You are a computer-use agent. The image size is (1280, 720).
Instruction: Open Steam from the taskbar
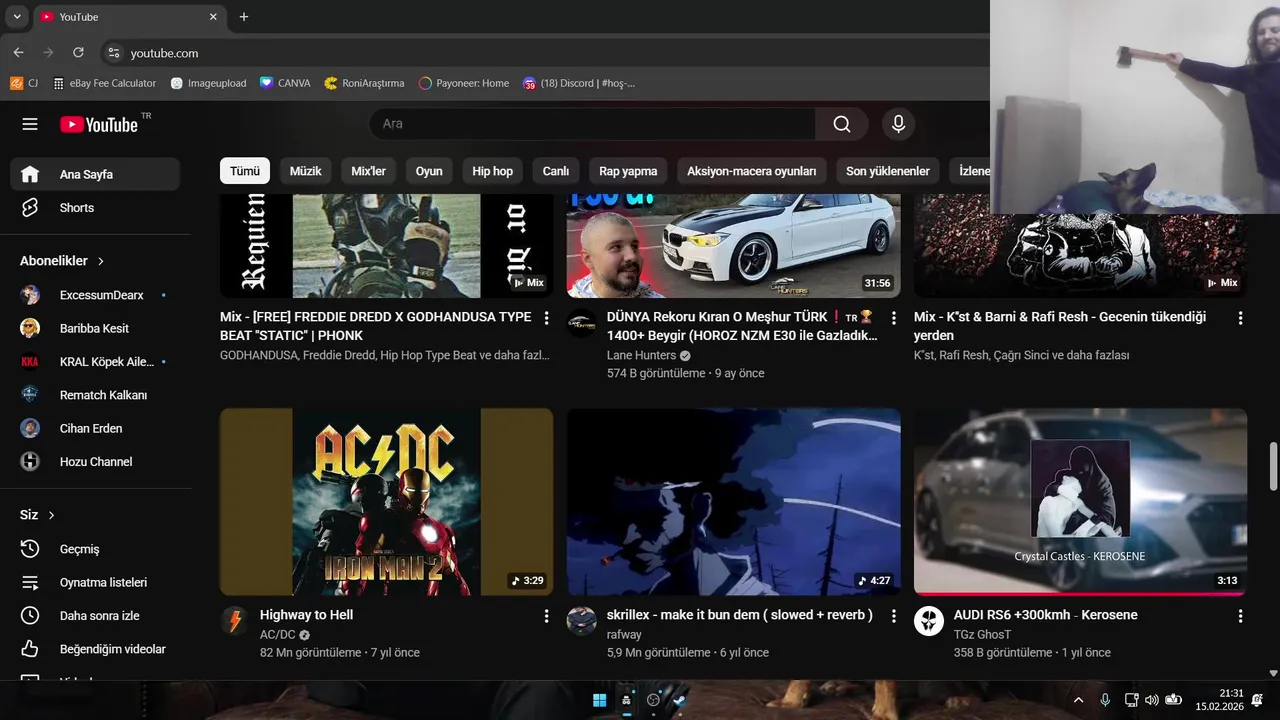(681, 700)
